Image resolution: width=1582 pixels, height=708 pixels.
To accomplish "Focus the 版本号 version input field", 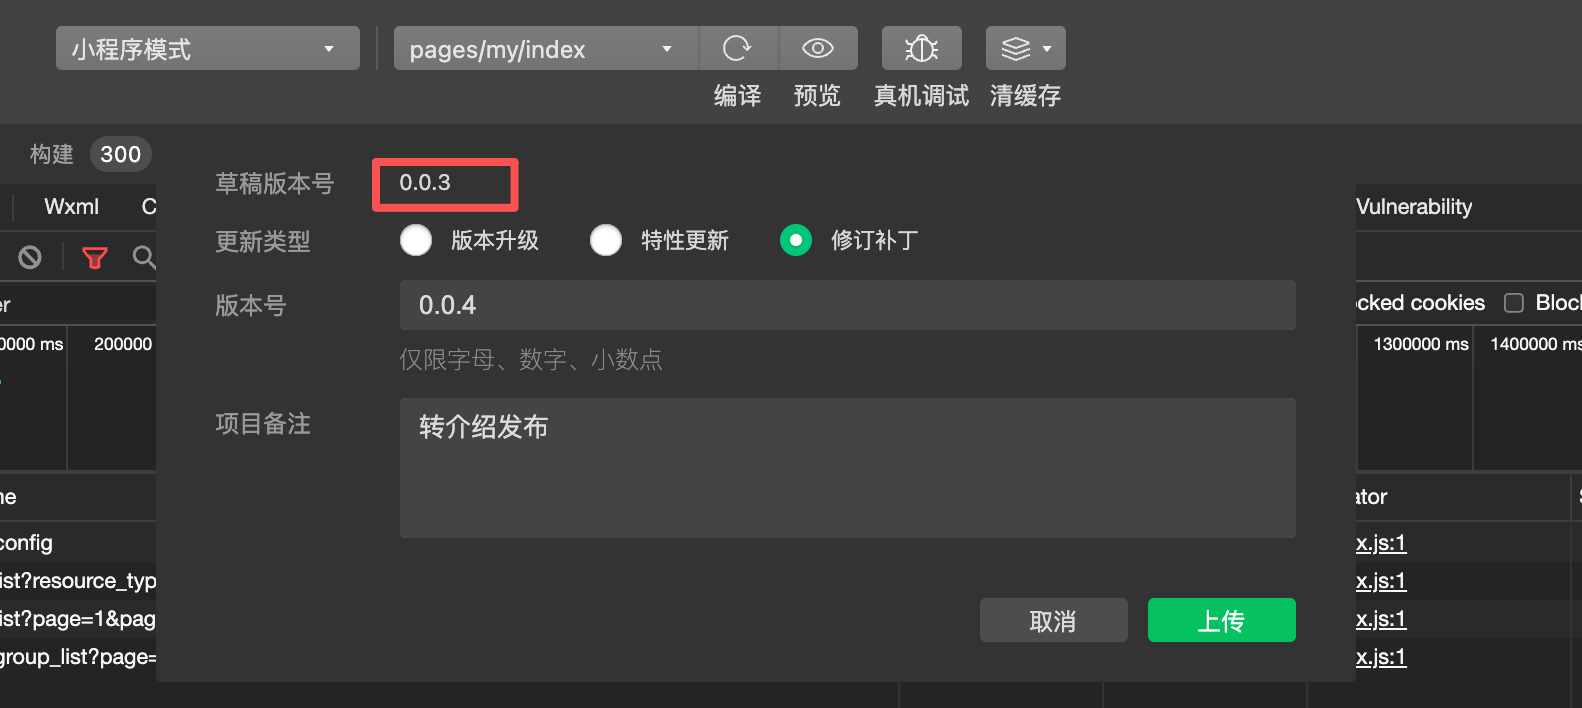I will click(848, 305).
